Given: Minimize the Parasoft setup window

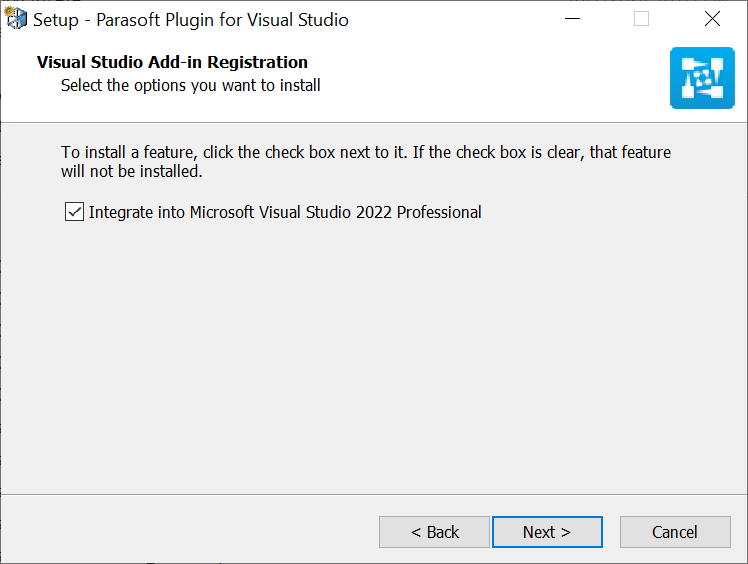Looking at the screenshot, I should (x=572, y=19).
